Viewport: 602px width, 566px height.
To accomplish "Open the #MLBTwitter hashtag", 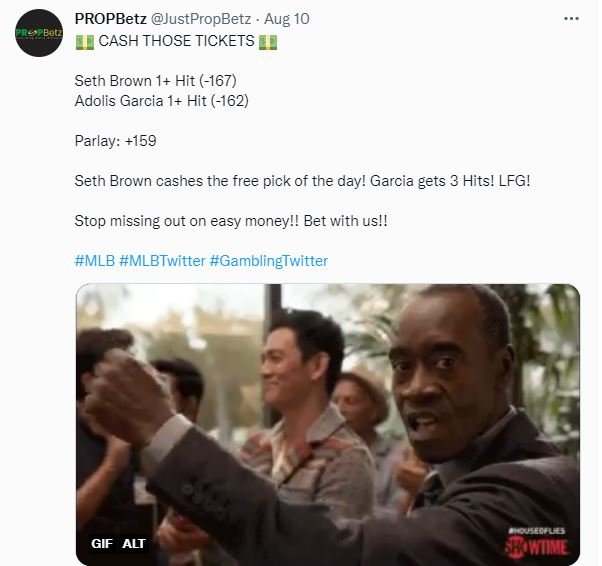I will pyautogui.click(x=162, y=261).
